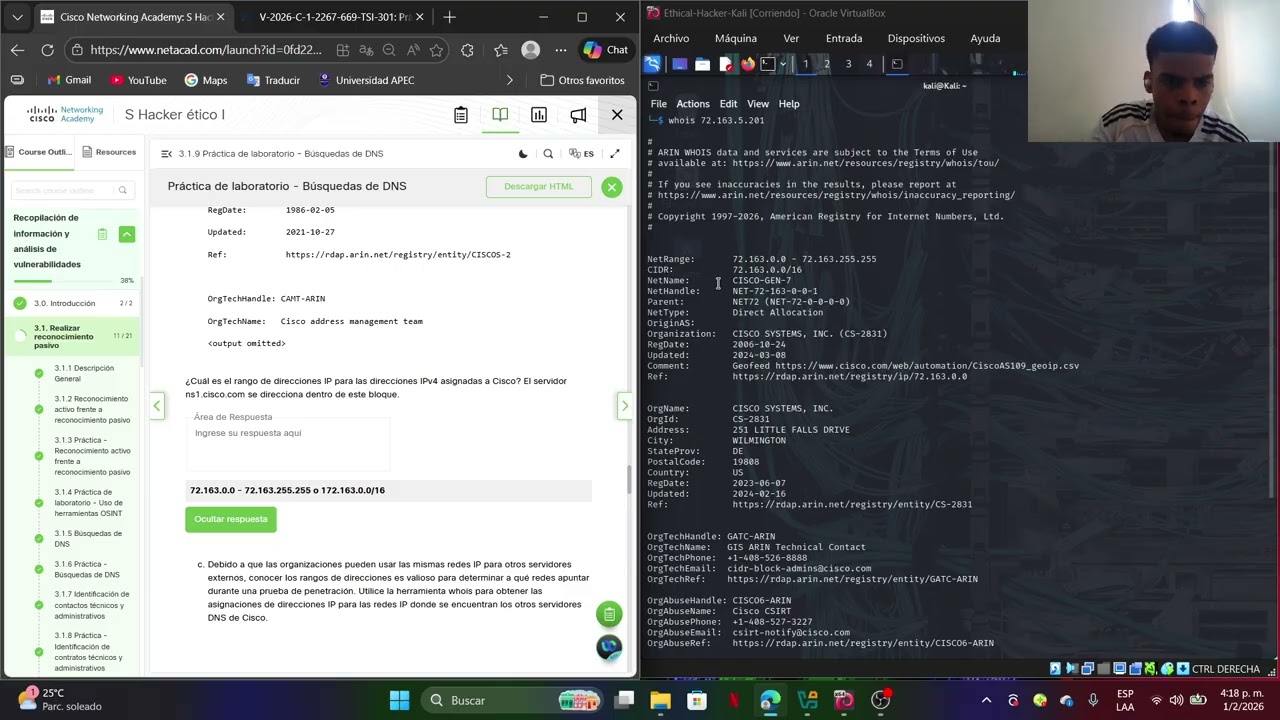The image size is (1280, 720).
Task: Open VirtualBox Máquina menu
Action: click(x=736, y=38)
